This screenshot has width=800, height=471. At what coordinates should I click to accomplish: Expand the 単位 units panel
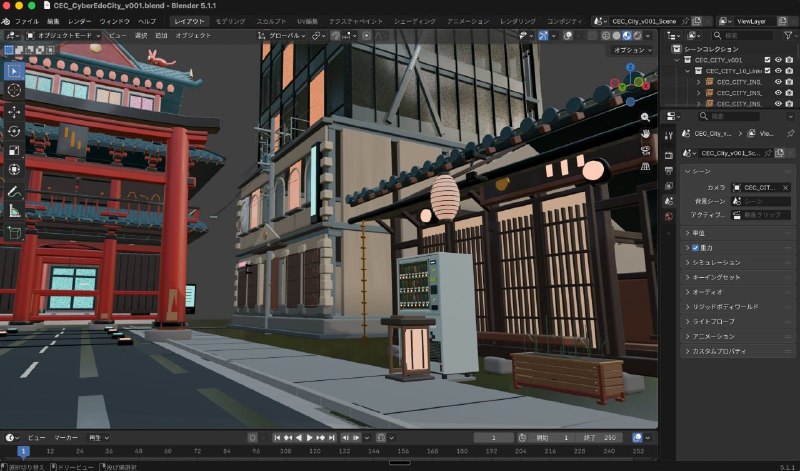738,233
